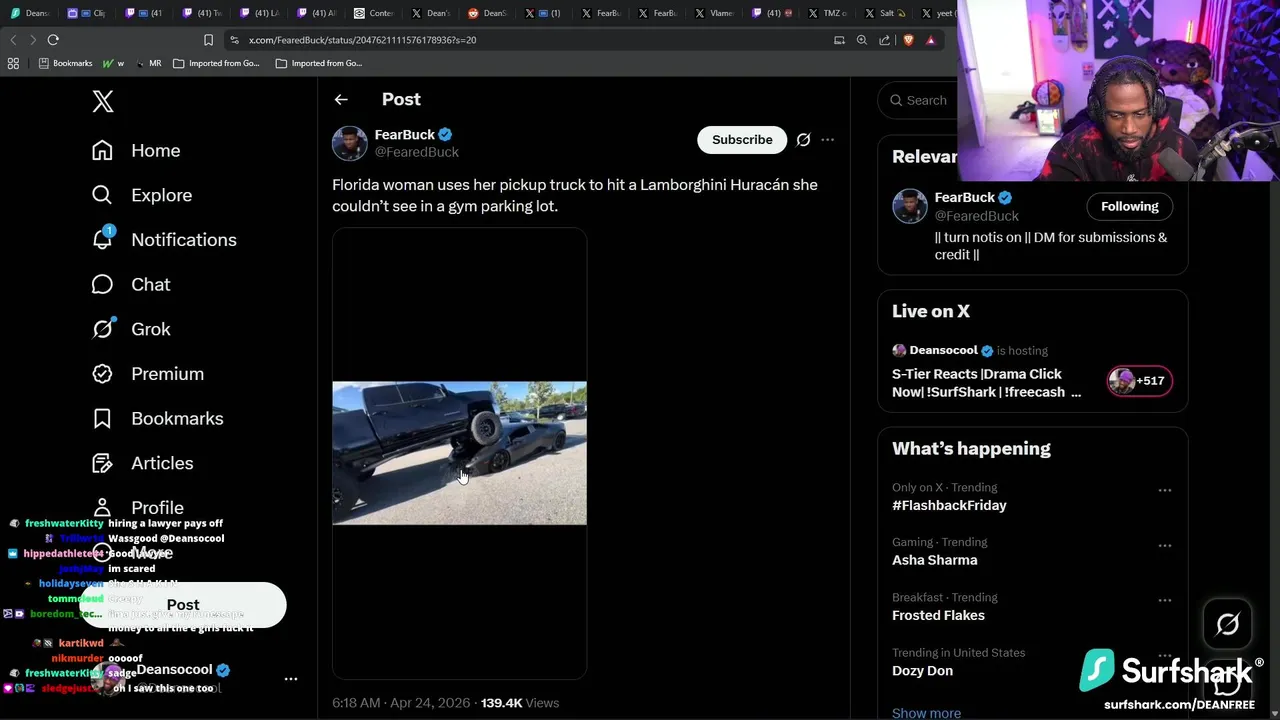This screenshot has height=720, width=1280.
Task: Bookmark this page via toolbar icon
Action: [208, 40]
